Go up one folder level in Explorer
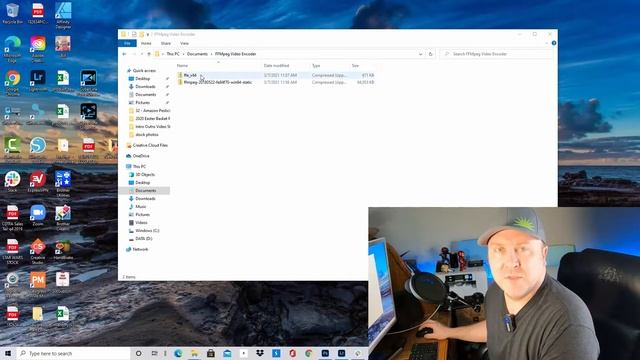Viewport: 640px width, 360px height. 149,54
